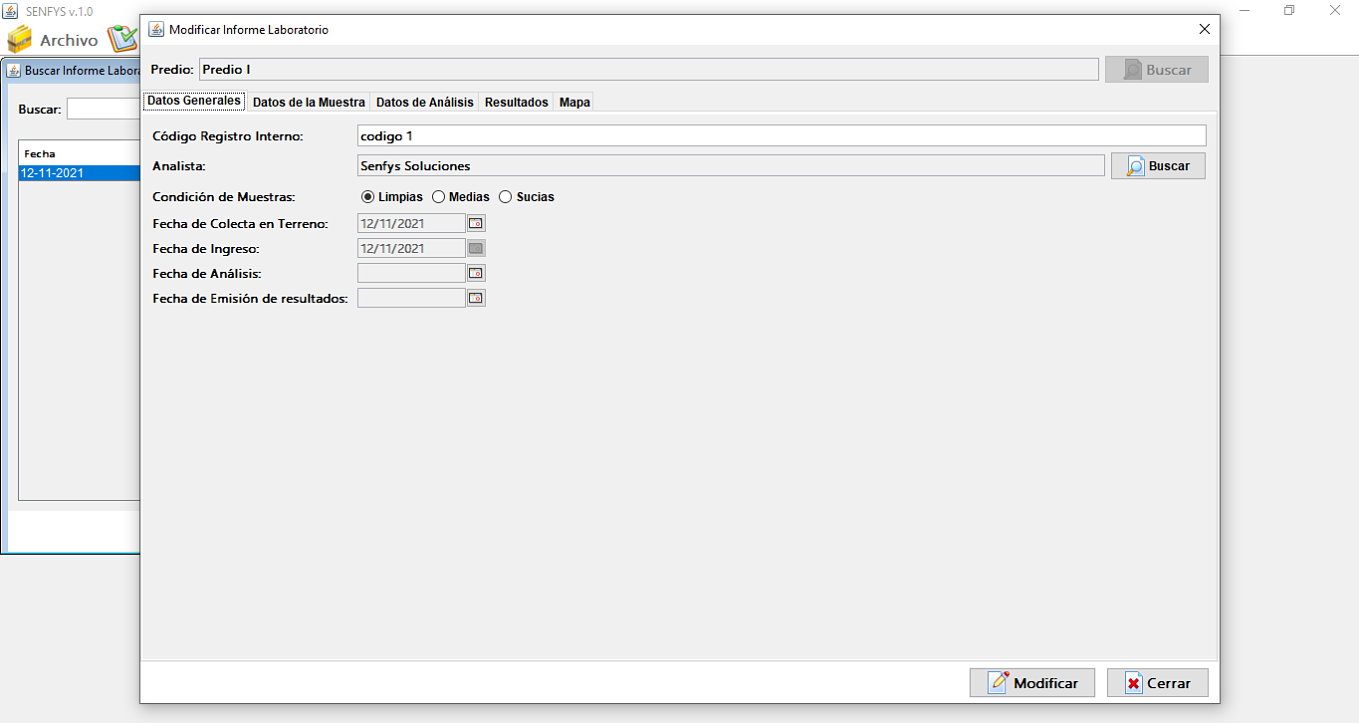Click Buscar button next to Analista
The image size is (1359, 723).
click(x=1157, y=166)
